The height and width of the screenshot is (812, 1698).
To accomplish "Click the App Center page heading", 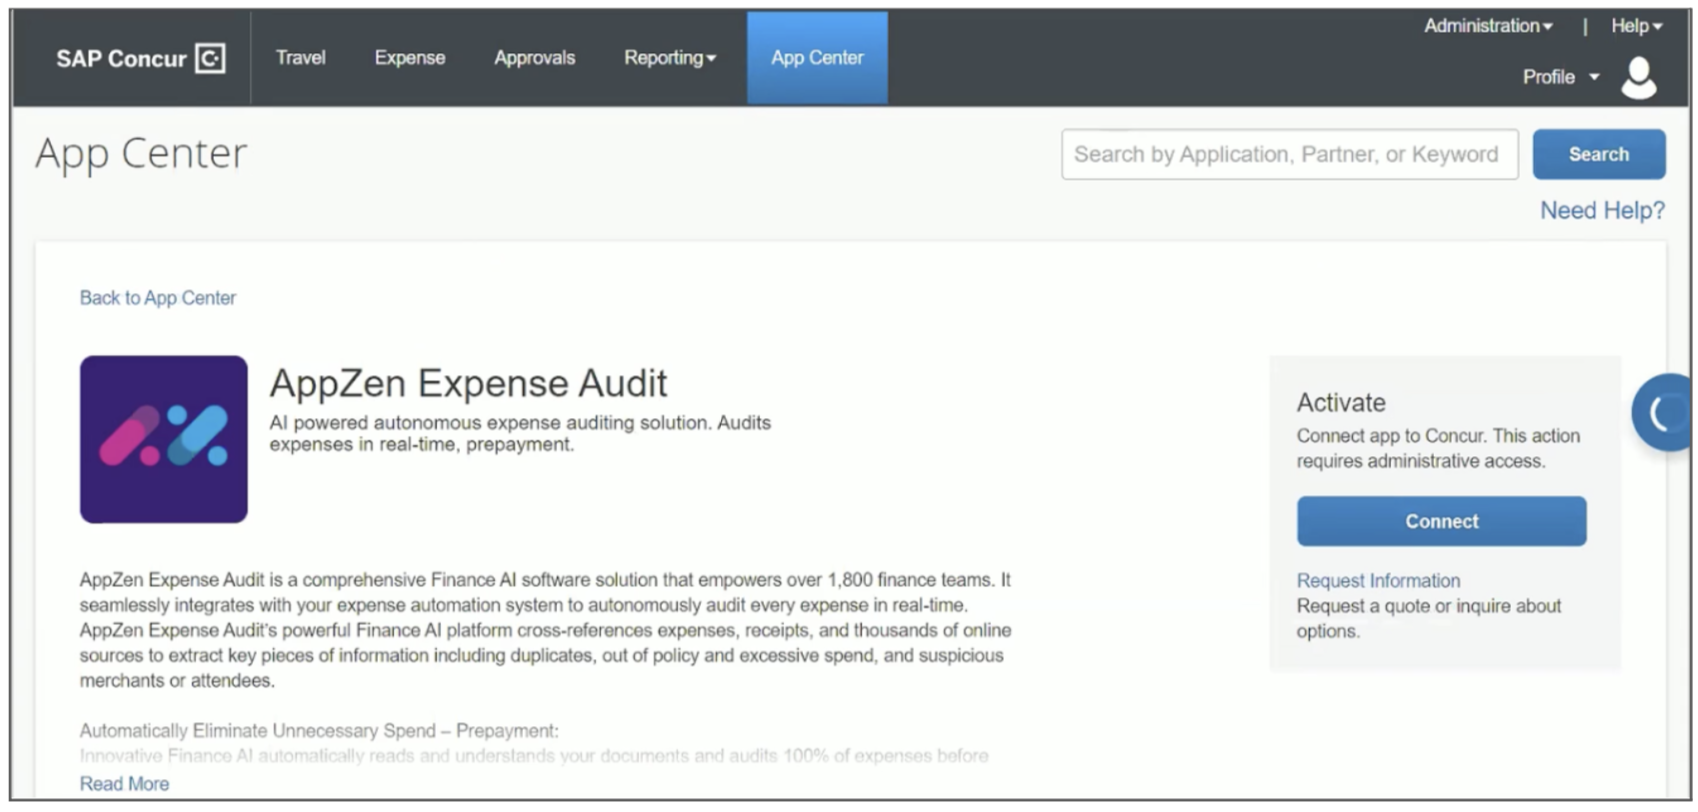I will coord(141,154).
